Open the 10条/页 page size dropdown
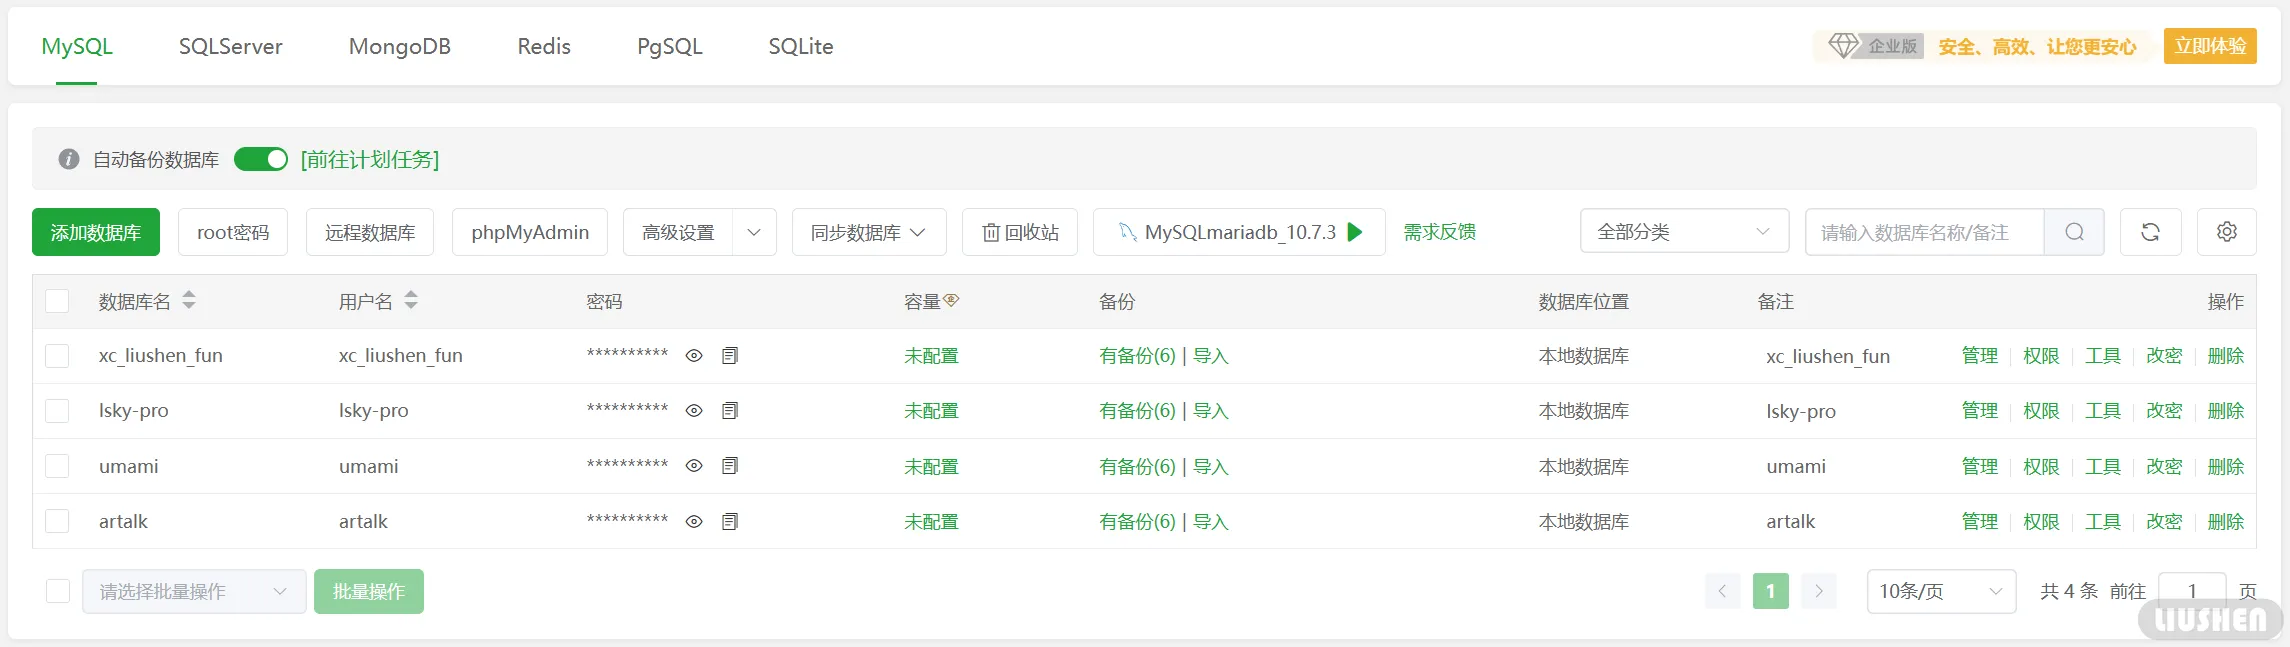The height and width of the screenshot is (647, 2290). 1940,591
